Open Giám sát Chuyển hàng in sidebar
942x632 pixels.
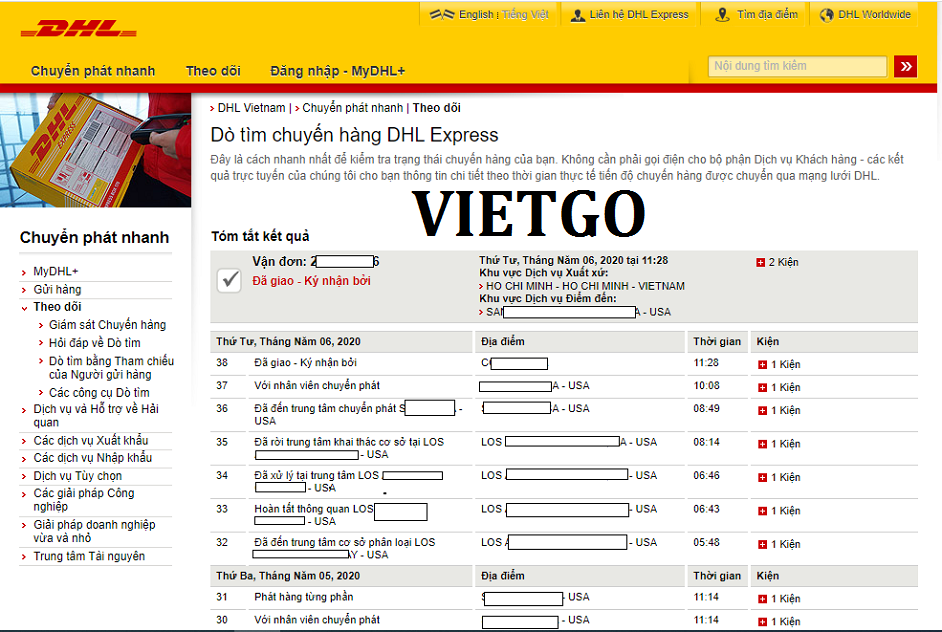tap(107, 325)
